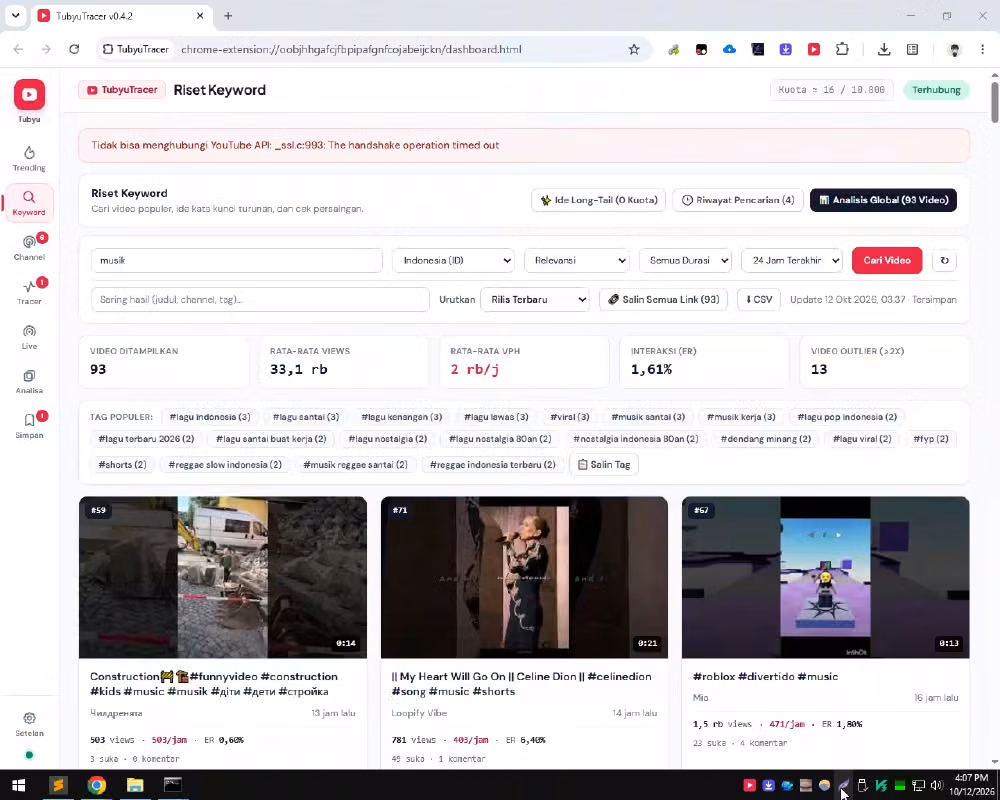Select the #lagu indonesia (3) tag
This screenshot has height=800, width=1000.
click(x=210, y=417)
